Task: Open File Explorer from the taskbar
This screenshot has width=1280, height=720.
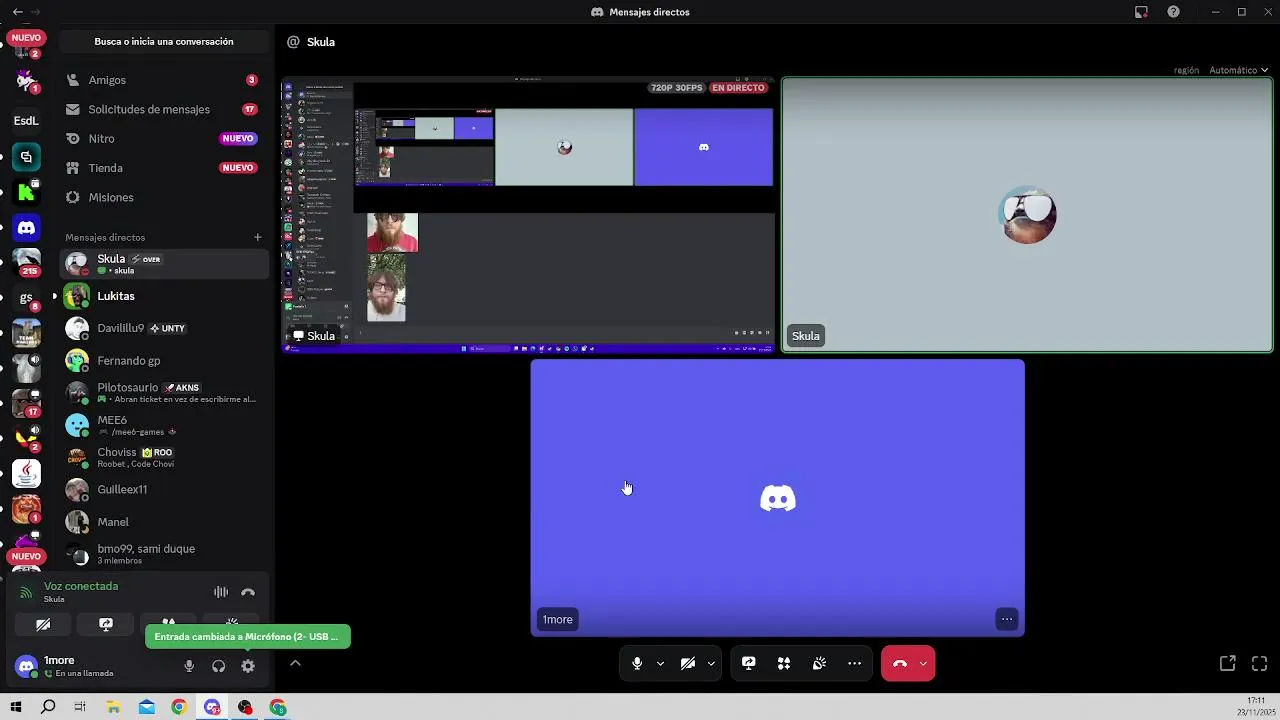Action: pyautogui.click(x=114, y=707)
